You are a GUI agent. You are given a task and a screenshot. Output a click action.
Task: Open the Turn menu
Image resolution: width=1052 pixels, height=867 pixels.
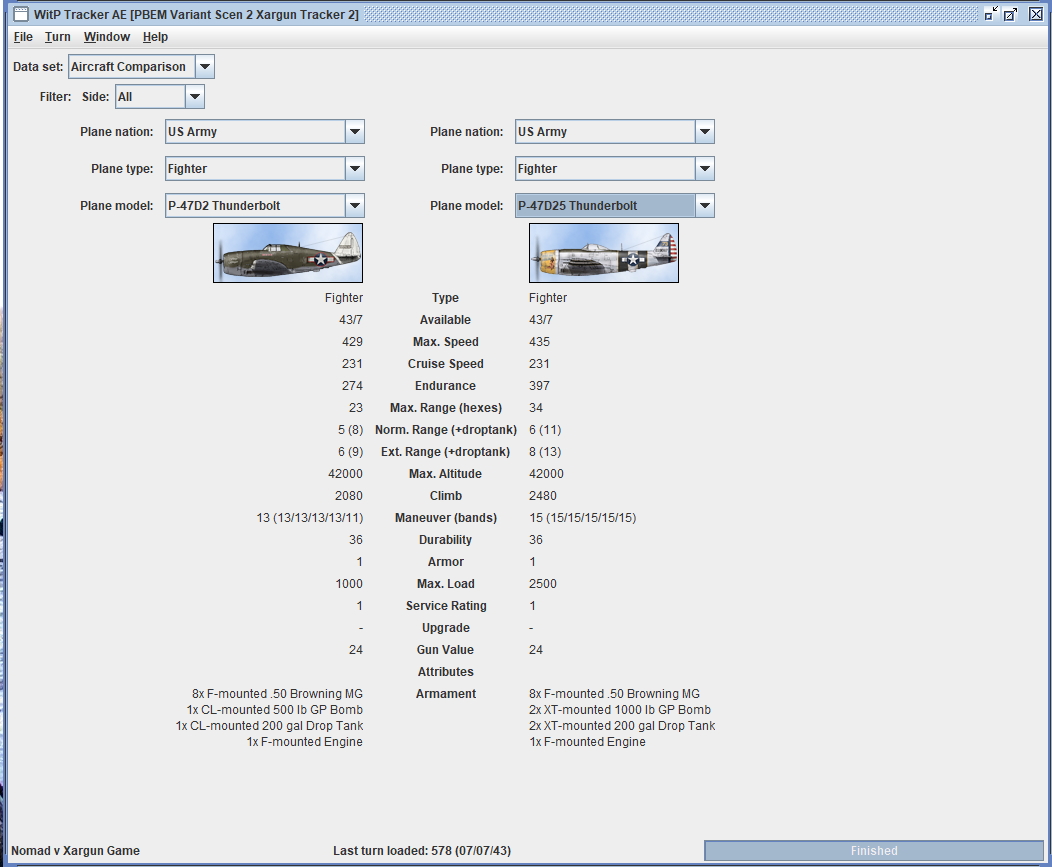pos(57,37)
